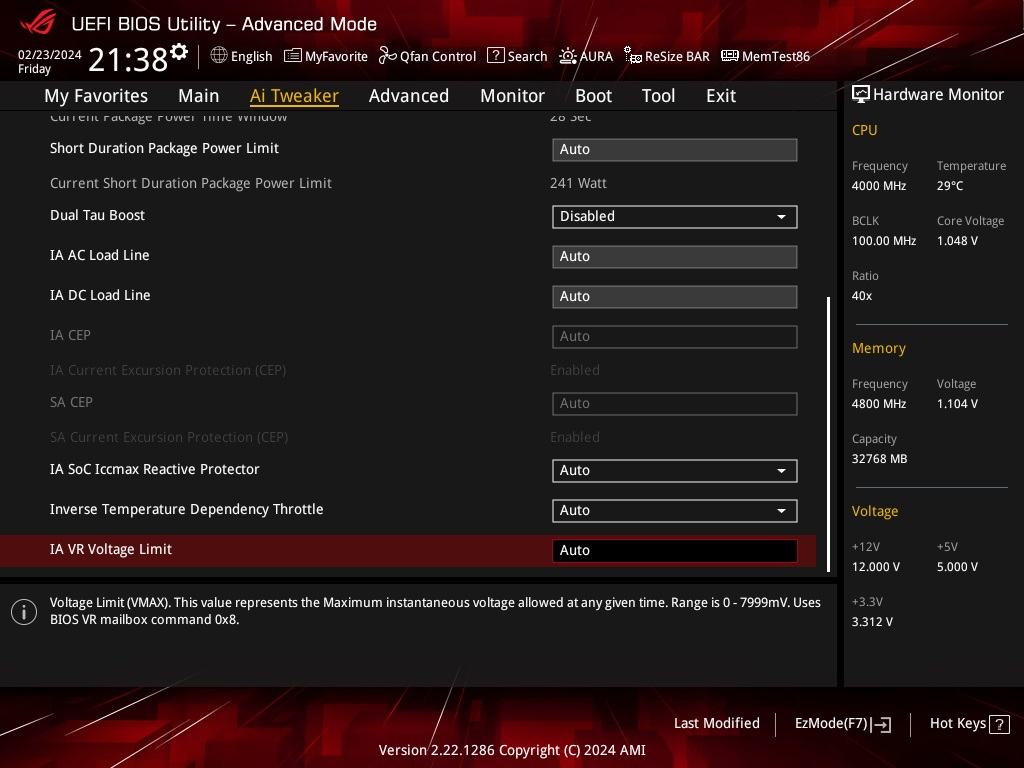The height and width of the screenshot is (768, 1024).
Task: Switch to My Favorites tab
Action: 96,95
